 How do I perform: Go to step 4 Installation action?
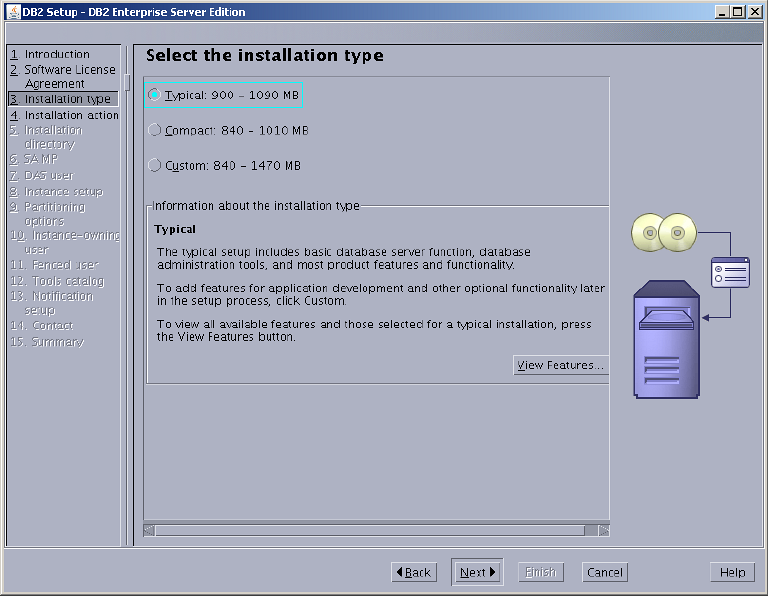click(x=64, y=115)
